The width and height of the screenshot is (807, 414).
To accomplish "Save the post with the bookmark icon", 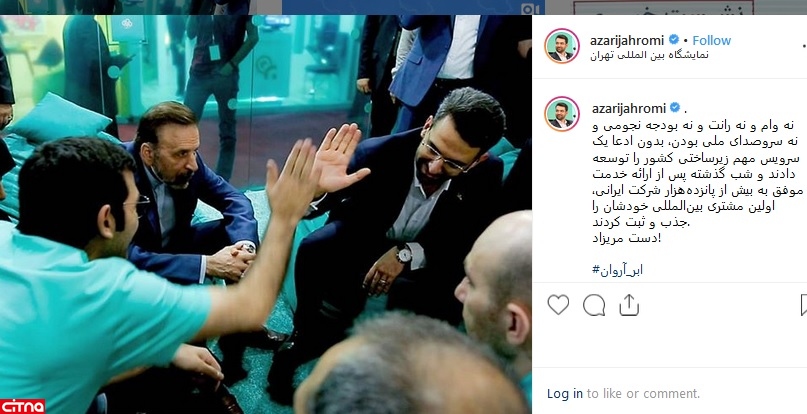I will pos(803,305).
